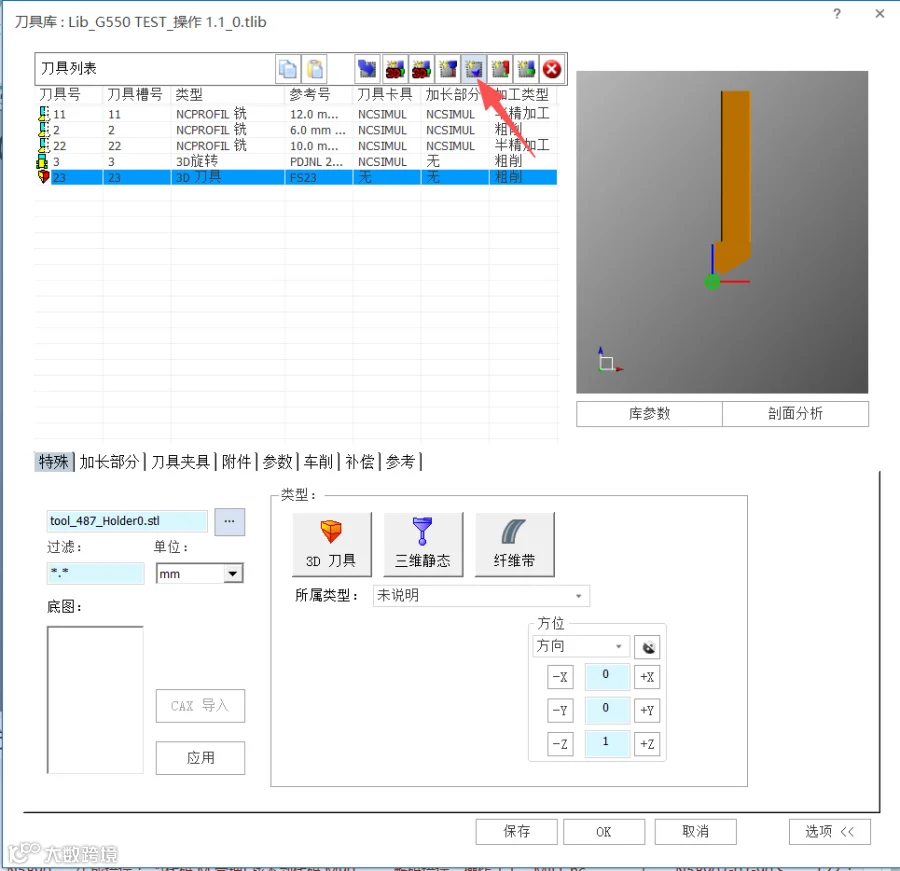This screenshot has width=900, height=871.
Task: Click the 库参数 button
Action: click(x=649, y=413)
